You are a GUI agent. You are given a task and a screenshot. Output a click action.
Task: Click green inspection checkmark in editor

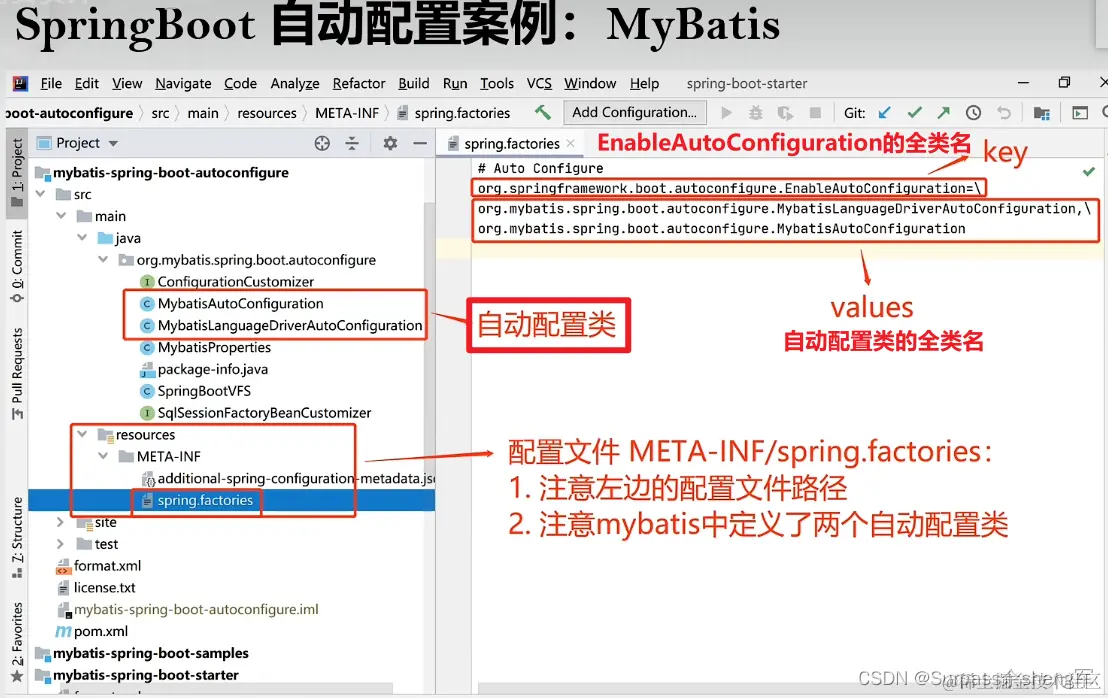[x=1088, y=171]
